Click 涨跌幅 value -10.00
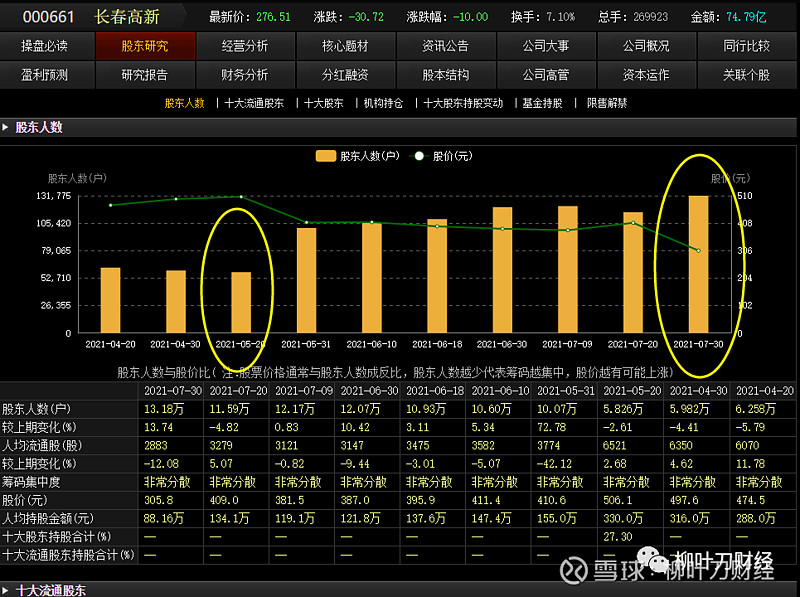This screenshot has height=597, width=800. pos(470,17)
